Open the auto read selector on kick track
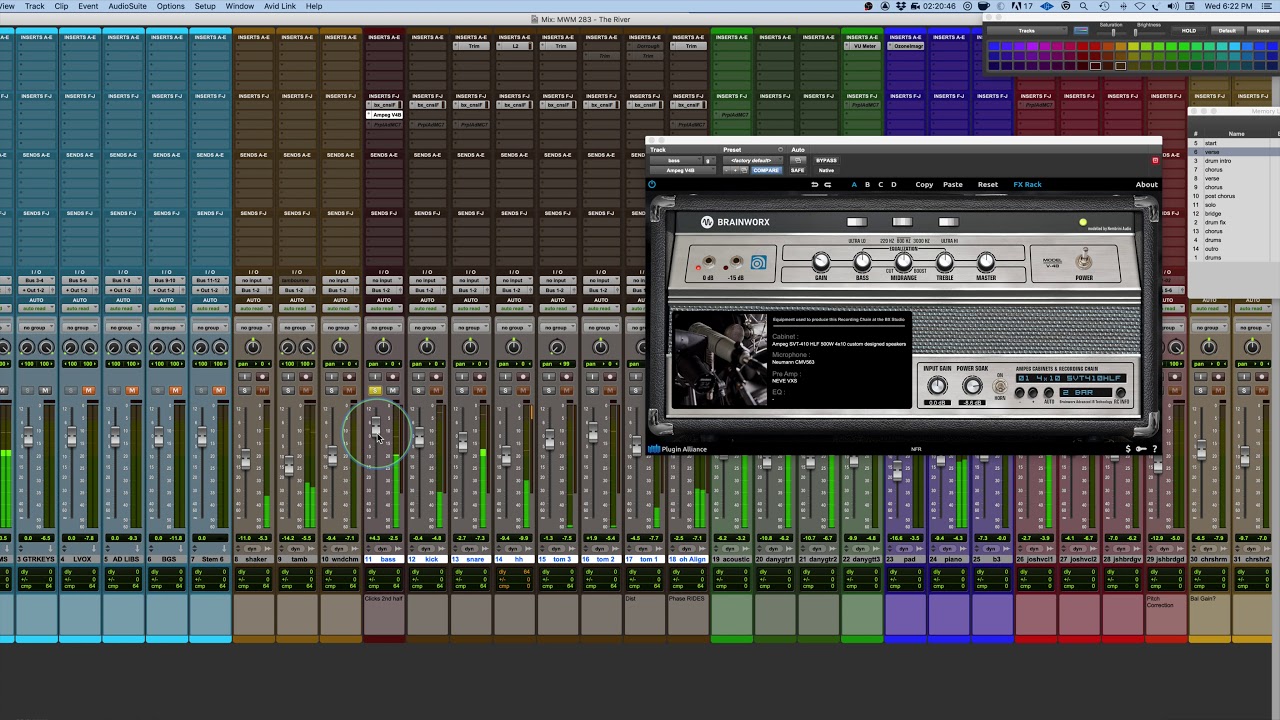Viewport: 1280px width, 720px height. pyautogui.click(x=427, y=308)
